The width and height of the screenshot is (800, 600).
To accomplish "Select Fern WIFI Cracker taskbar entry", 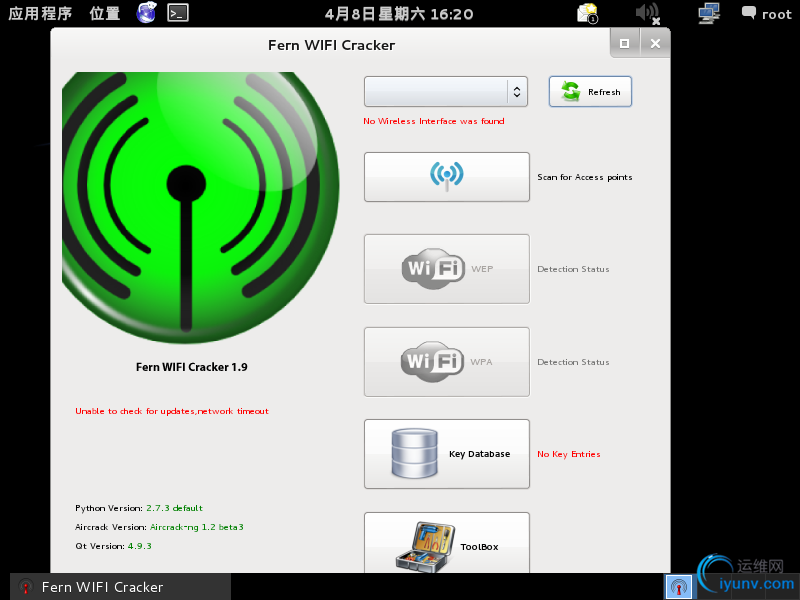I will (x=120, y=587).
